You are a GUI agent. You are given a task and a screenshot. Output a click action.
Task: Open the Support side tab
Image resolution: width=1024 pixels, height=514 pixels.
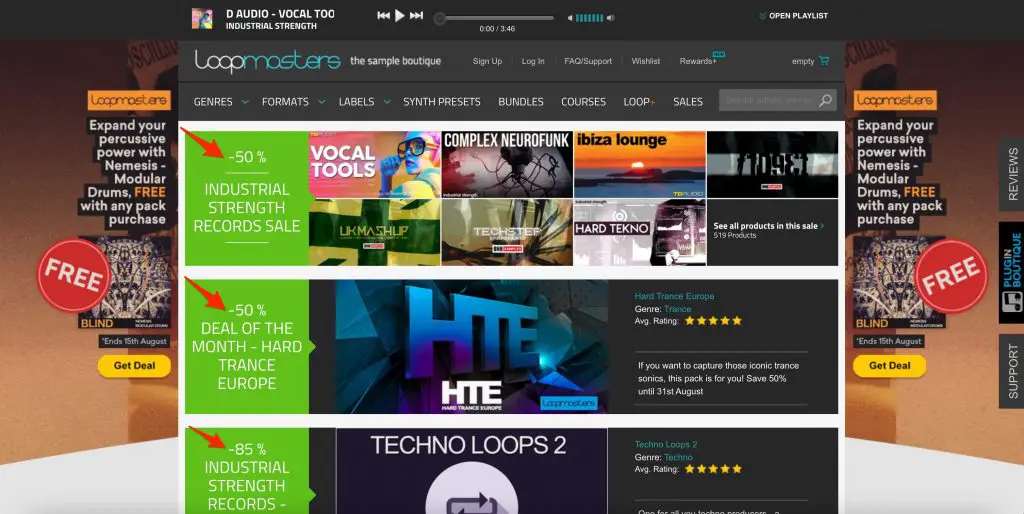click(x=1012, y=371)
